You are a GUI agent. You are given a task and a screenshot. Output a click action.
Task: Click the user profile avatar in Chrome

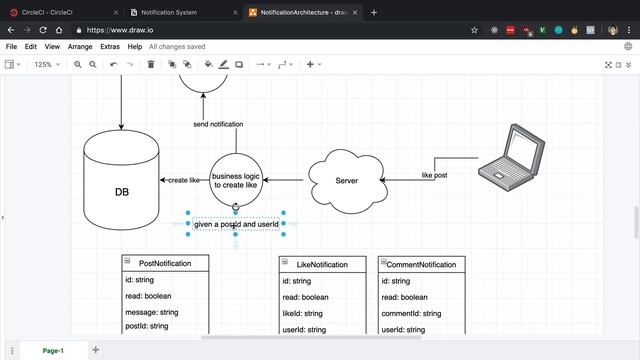(x=613, y=30)
